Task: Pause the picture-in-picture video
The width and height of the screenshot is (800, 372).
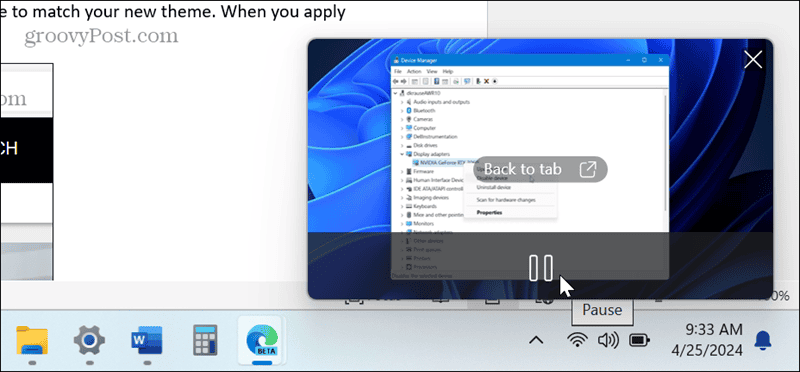Action: tap(540, 268)
